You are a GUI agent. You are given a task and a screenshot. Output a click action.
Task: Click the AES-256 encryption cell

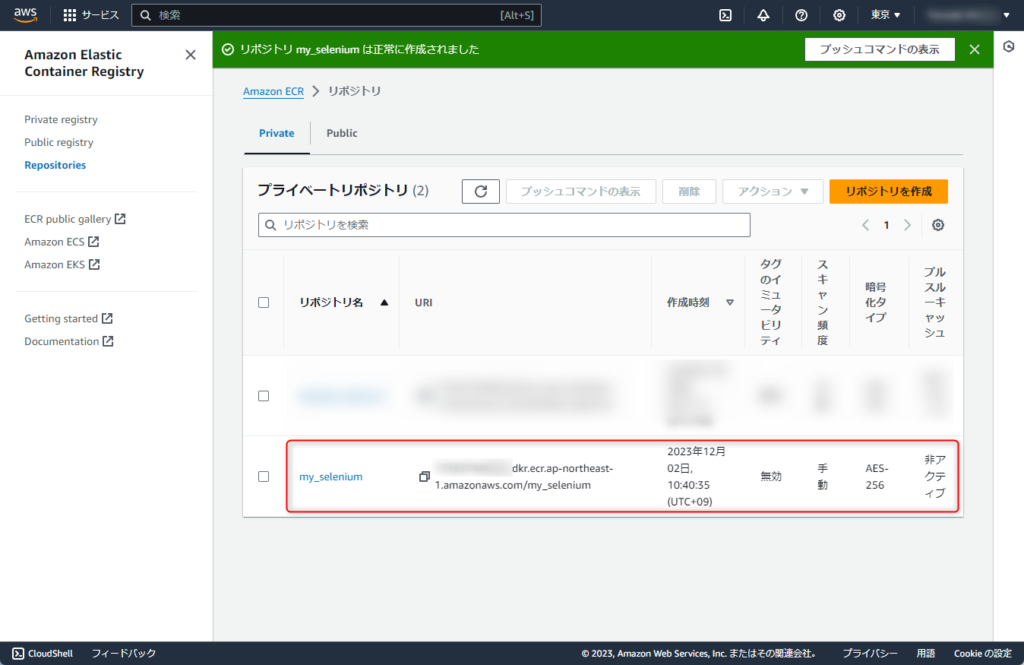point(876,477)
